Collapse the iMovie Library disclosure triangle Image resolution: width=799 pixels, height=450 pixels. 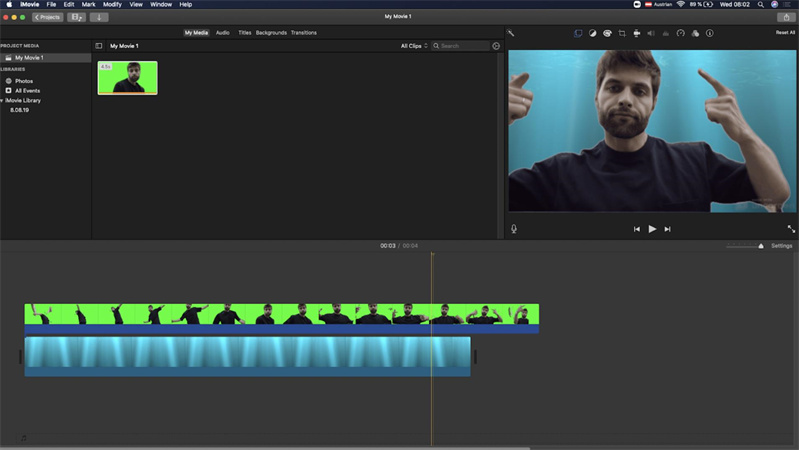click(x=2, y=100)
